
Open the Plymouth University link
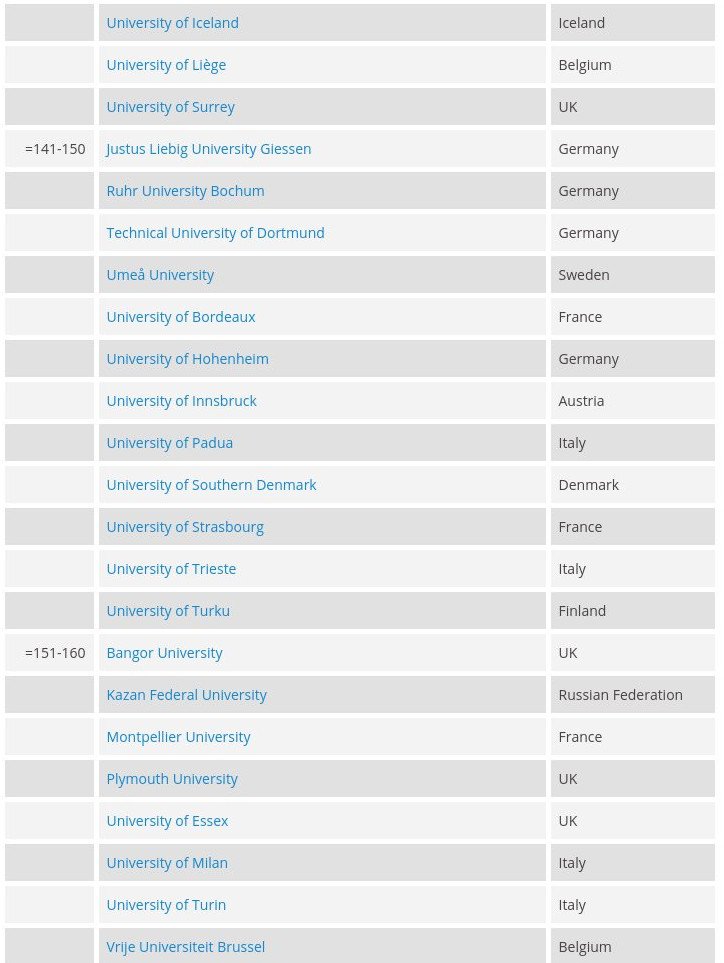tap(172, 779)
